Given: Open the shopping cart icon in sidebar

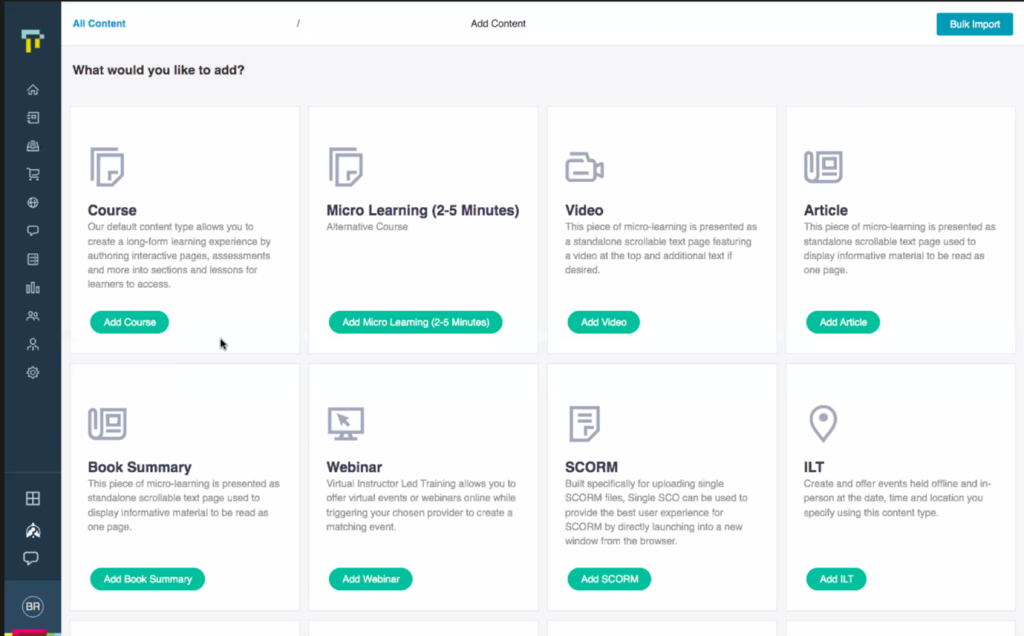Looking at the screenshot, I should (x=33, y=174).
